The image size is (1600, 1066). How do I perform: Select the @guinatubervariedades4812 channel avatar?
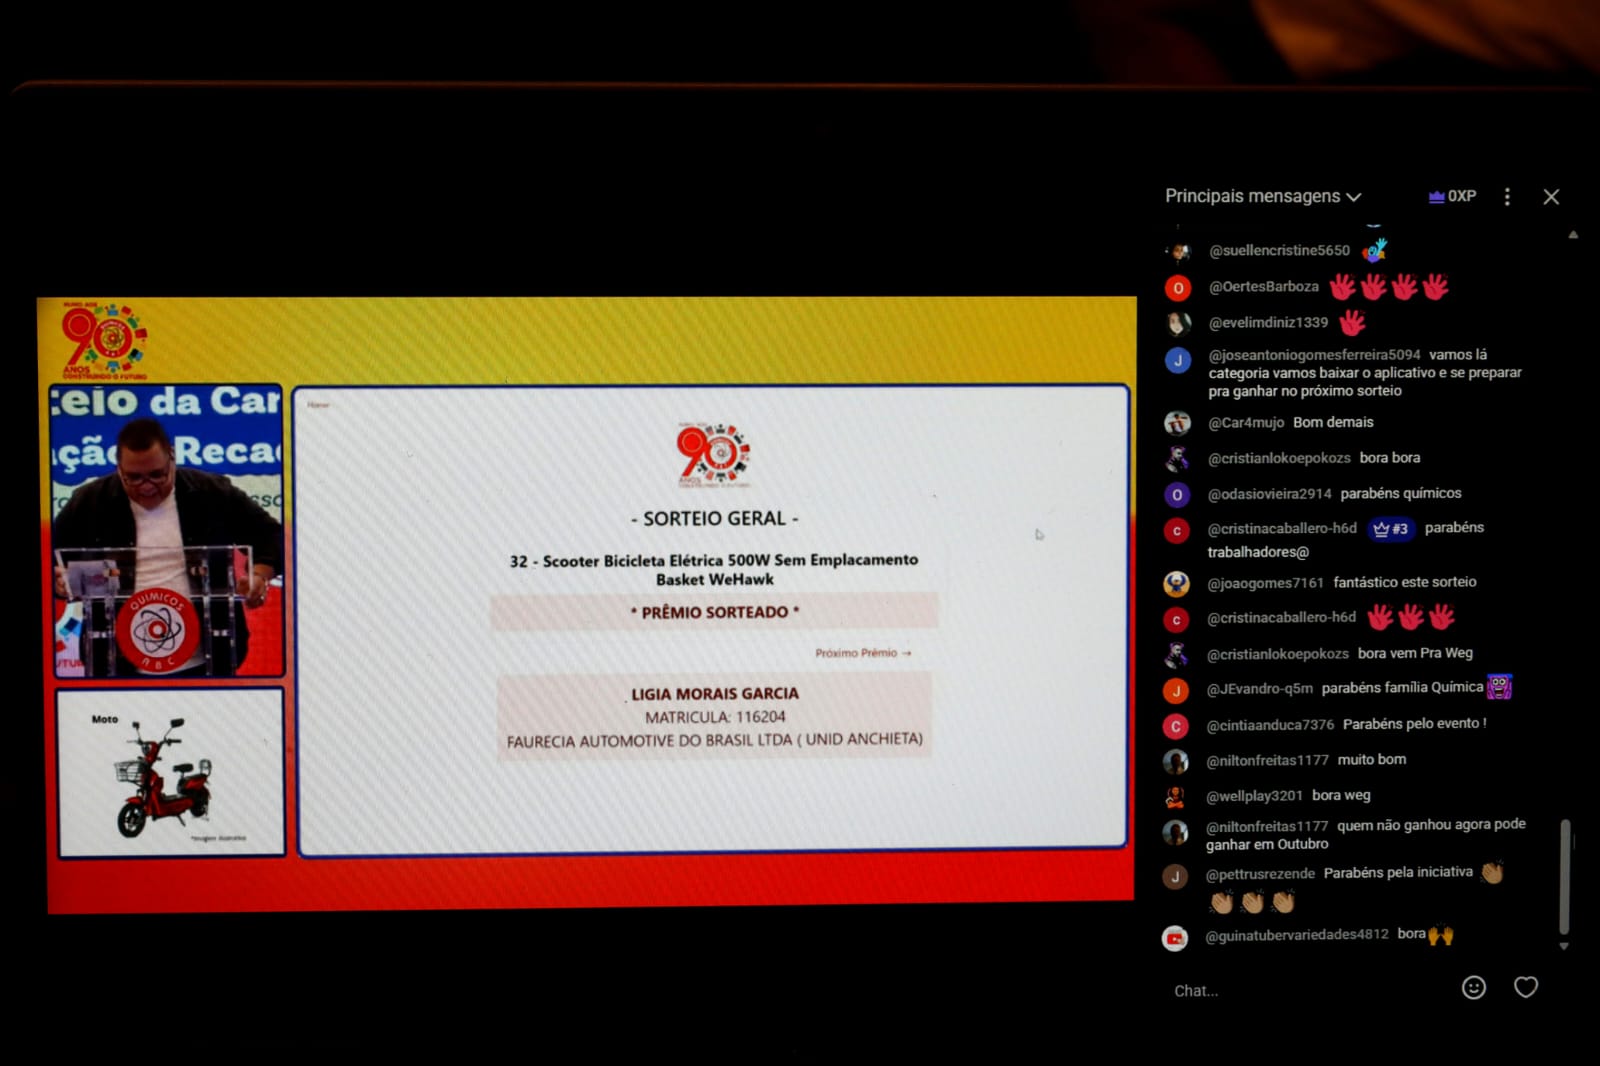[x=1175, y=938]
